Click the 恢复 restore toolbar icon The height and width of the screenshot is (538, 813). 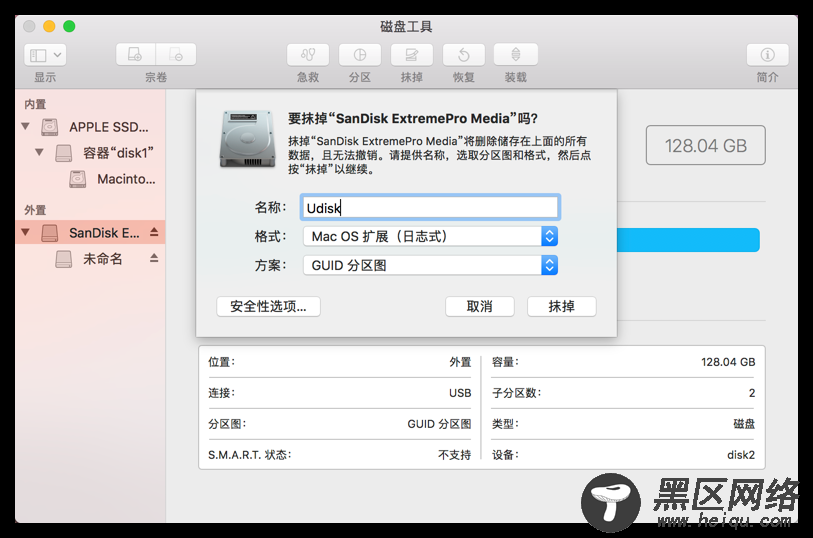coord(464,54)
